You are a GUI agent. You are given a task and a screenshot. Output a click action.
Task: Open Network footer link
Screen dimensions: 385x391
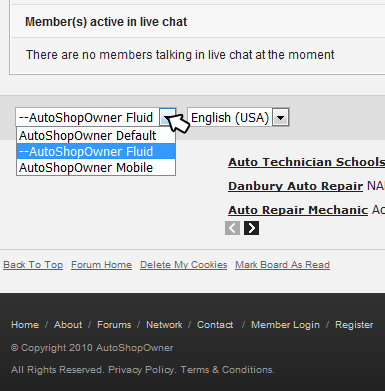(164, 325)
